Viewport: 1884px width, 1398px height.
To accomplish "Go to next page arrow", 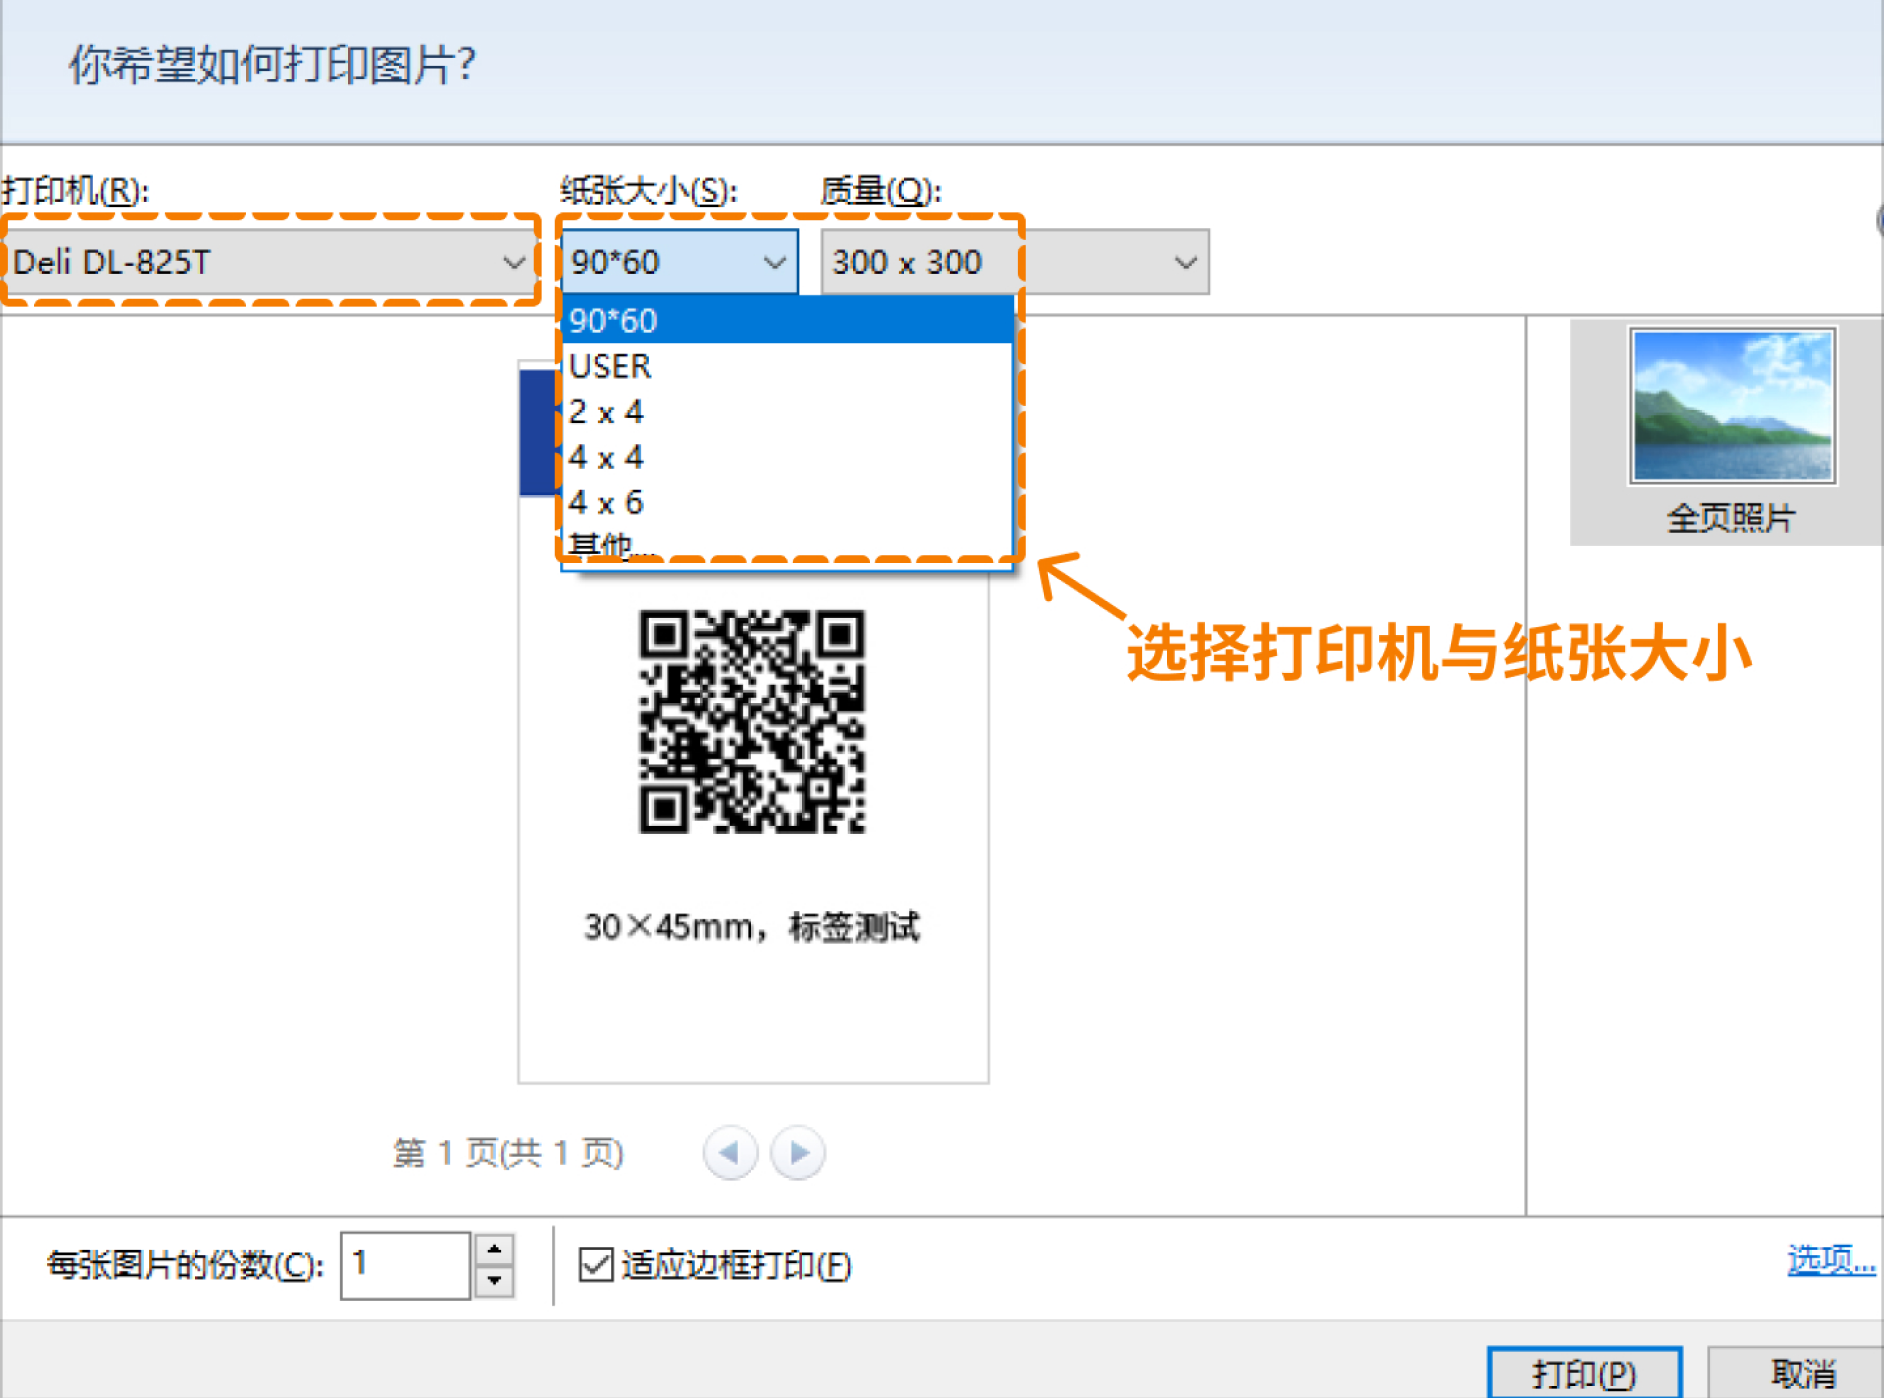I will click(798, 1153).
